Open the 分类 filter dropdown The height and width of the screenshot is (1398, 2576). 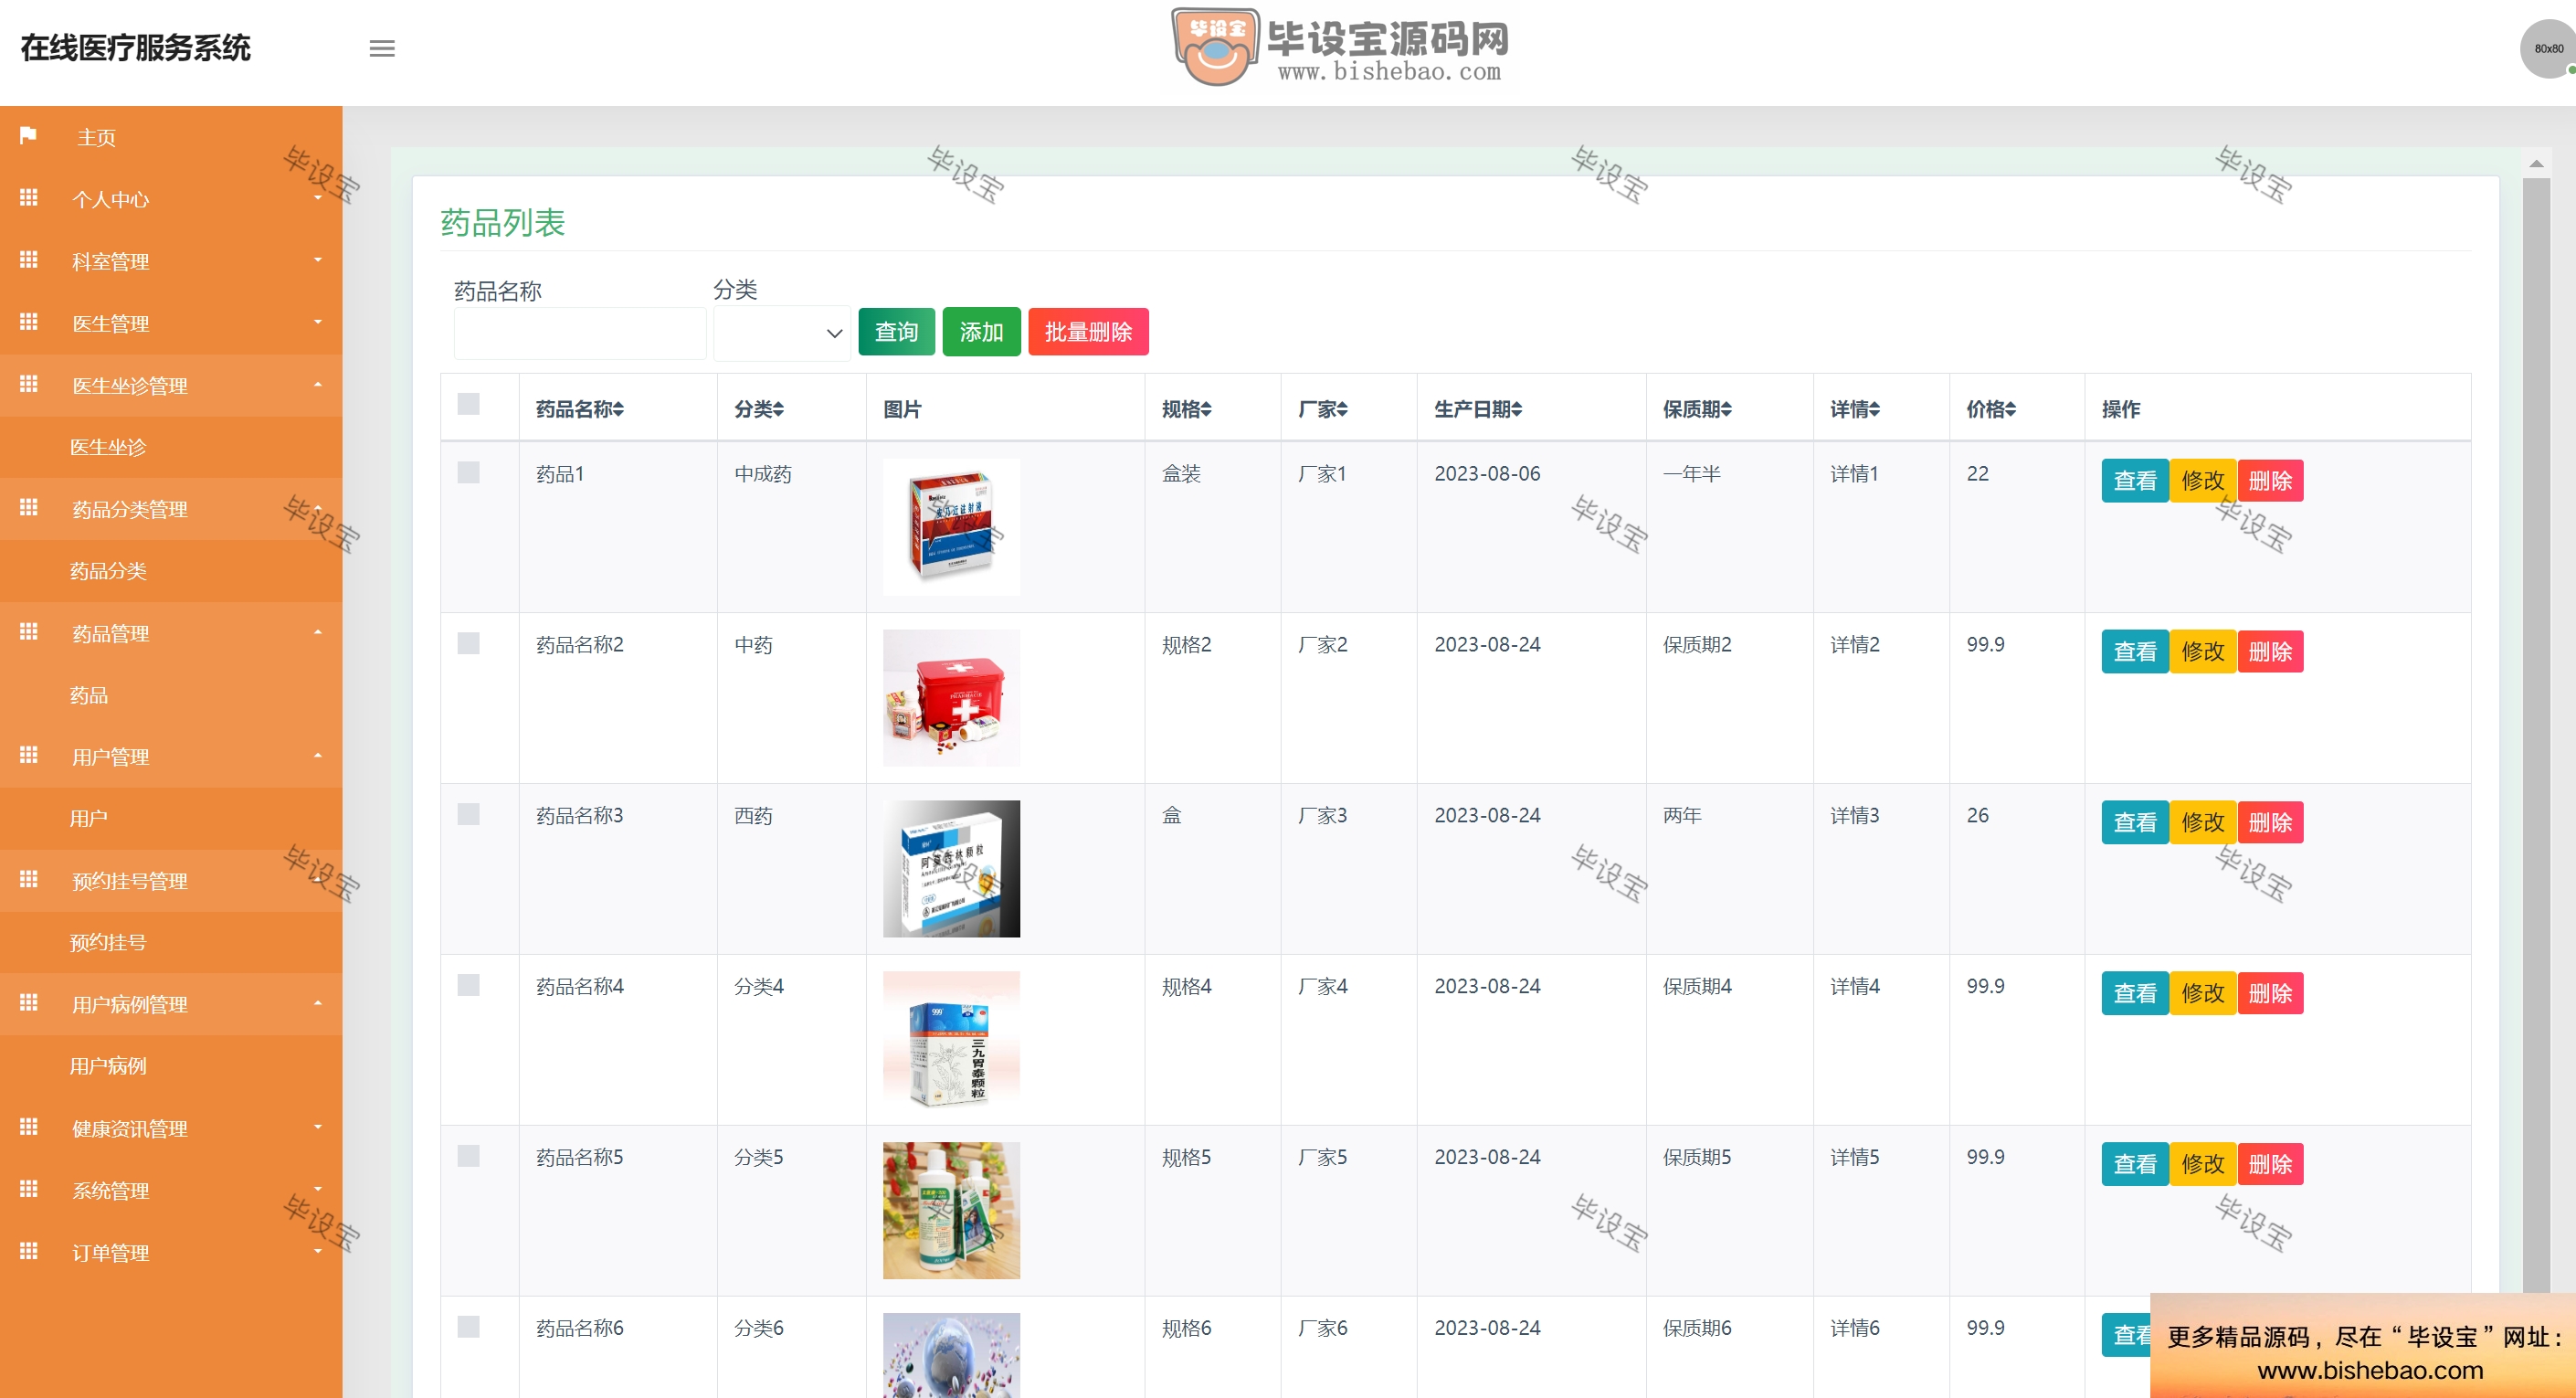pyautogui.click(x=782, y=333)
